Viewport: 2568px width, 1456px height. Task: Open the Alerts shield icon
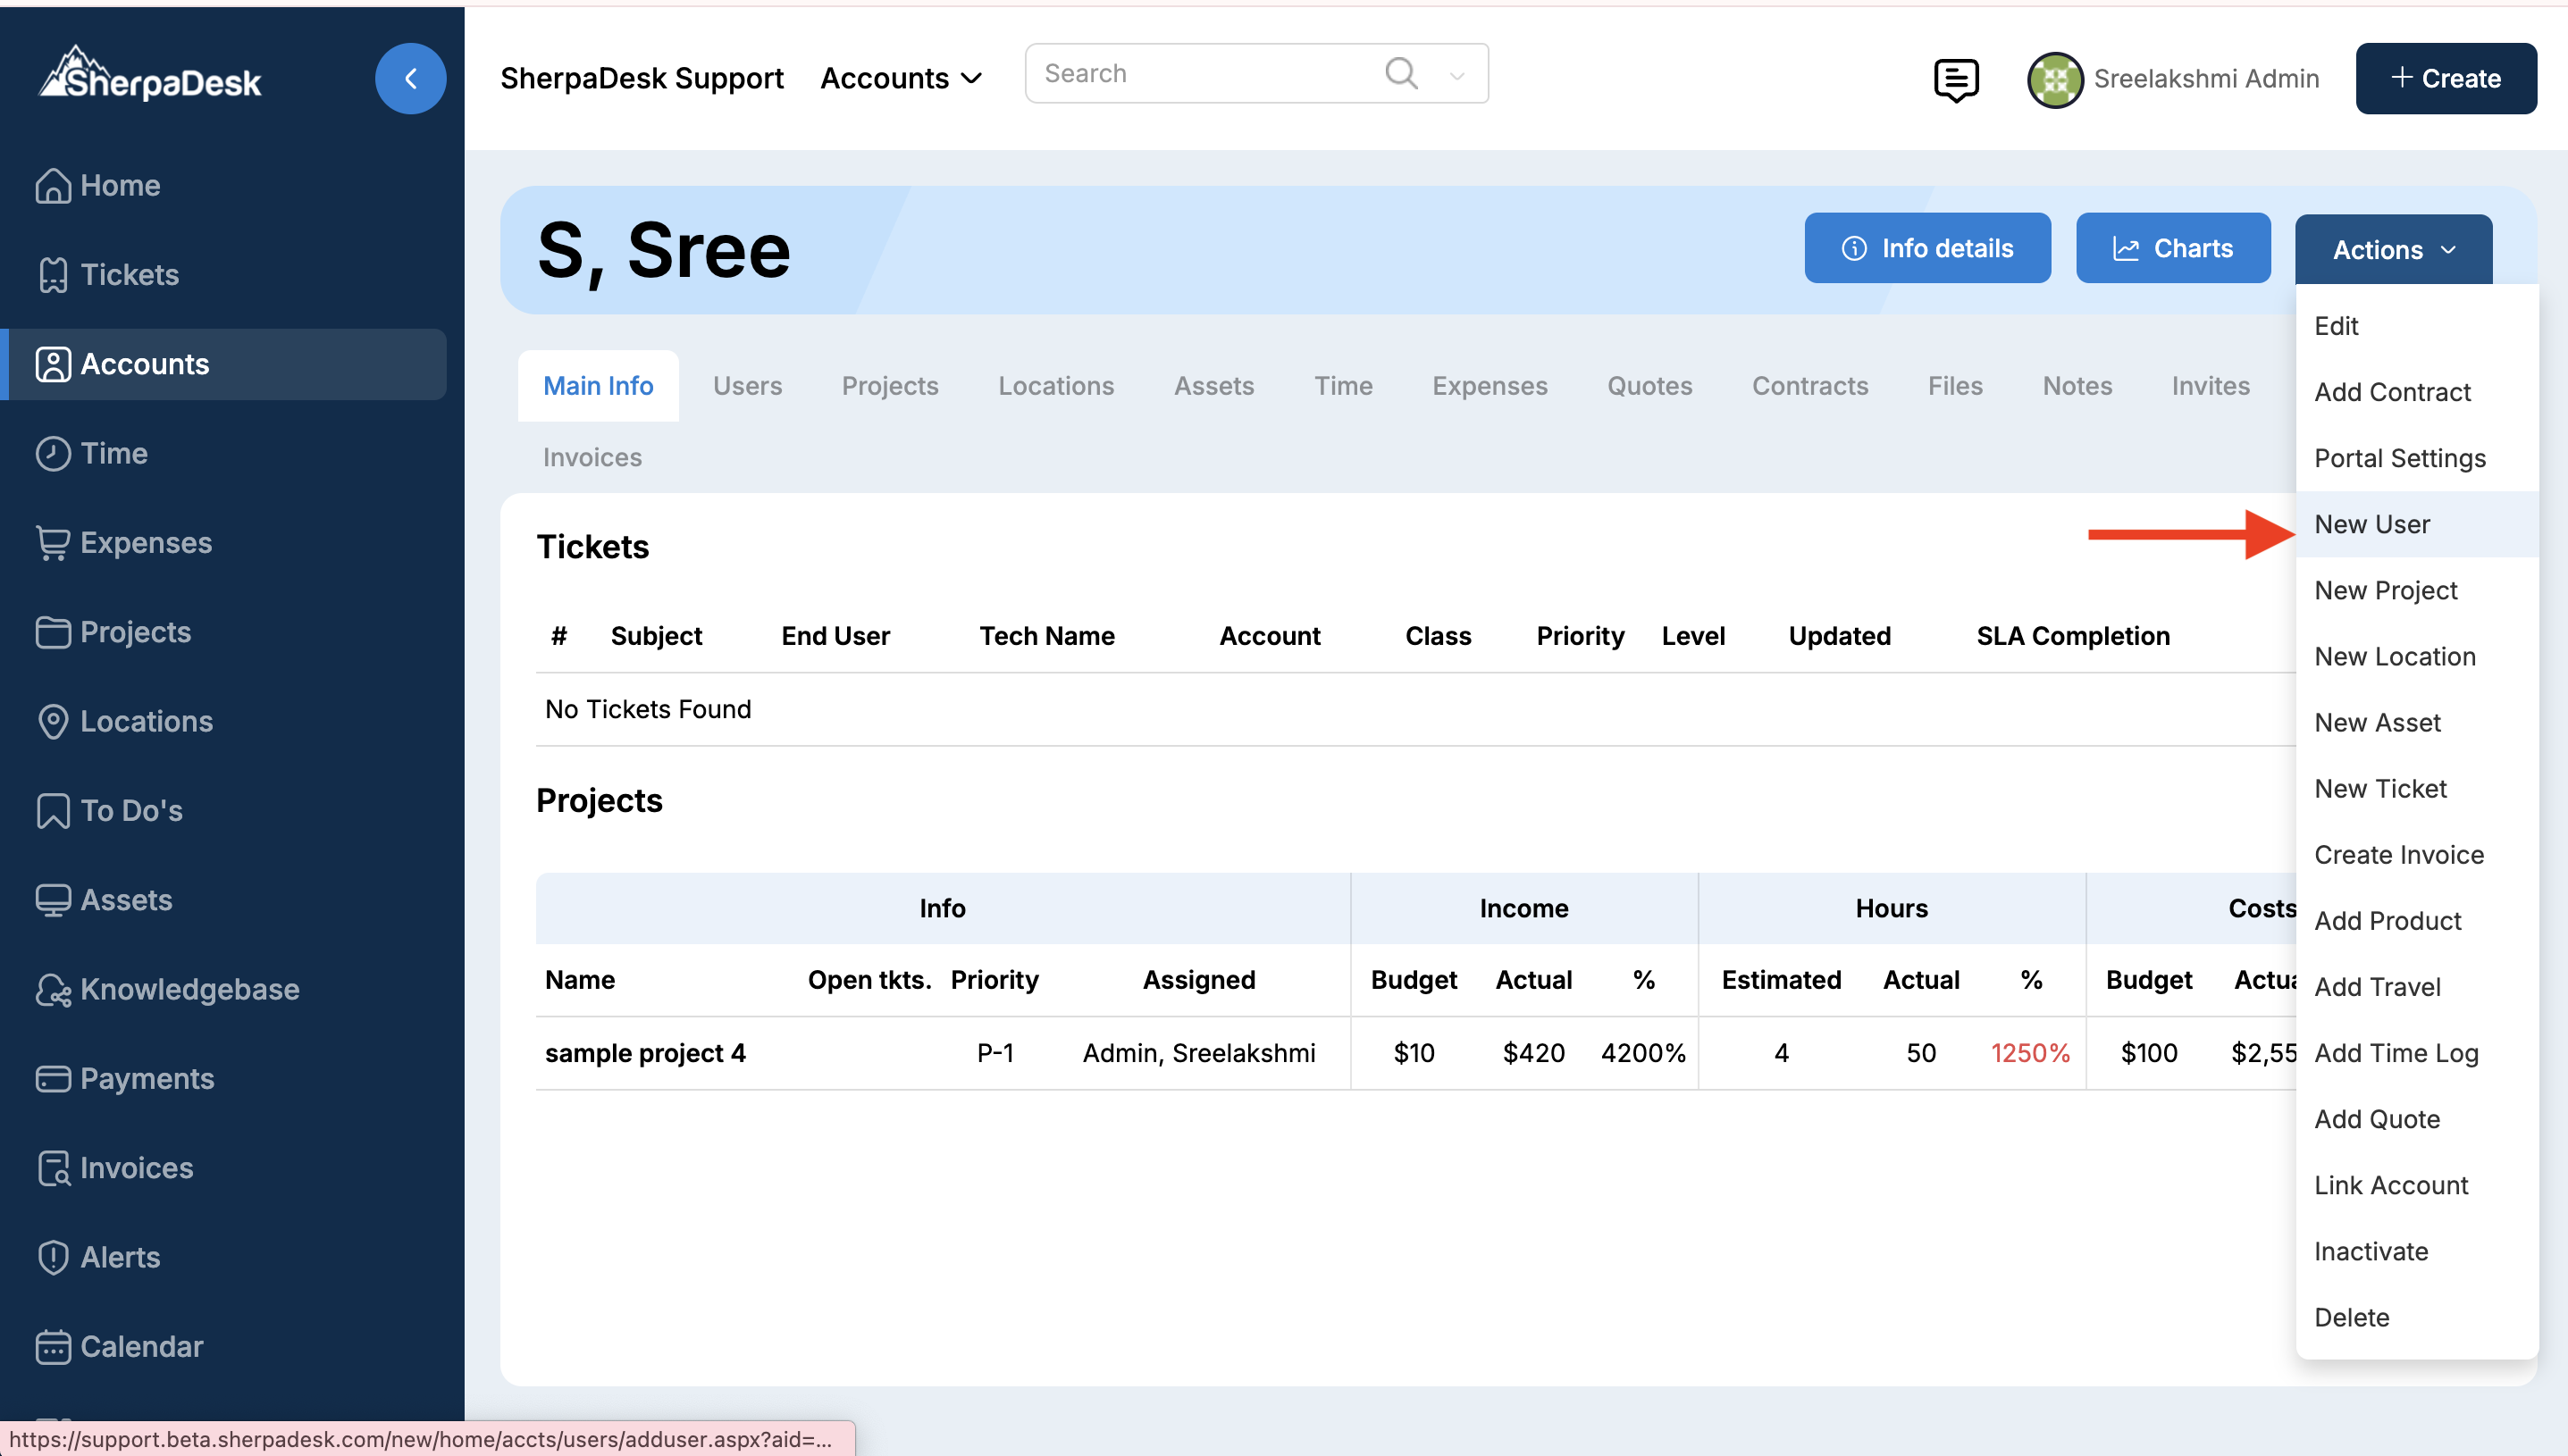click(52, 1257)
